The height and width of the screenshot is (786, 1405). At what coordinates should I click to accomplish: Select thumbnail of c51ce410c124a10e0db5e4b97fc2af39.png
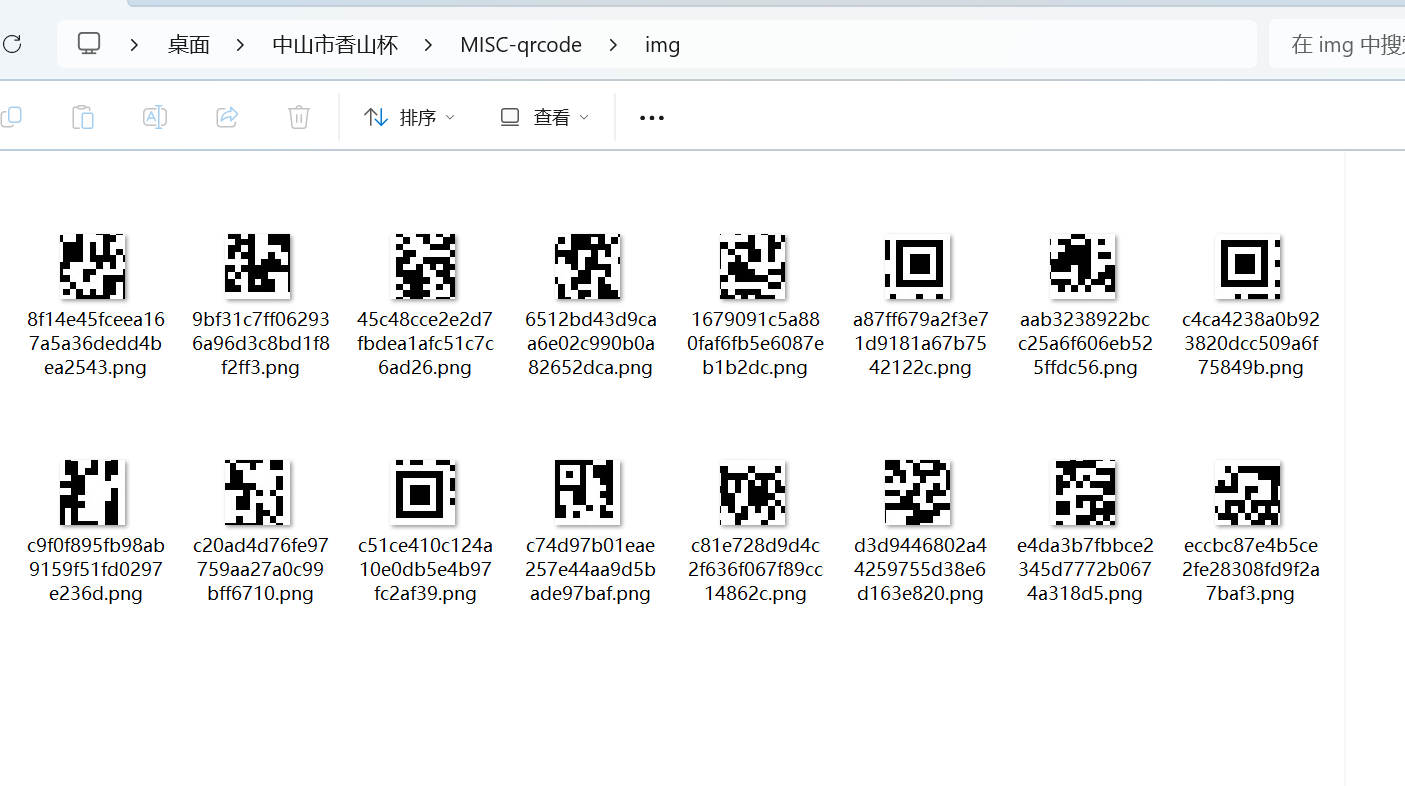pos(424,492)
